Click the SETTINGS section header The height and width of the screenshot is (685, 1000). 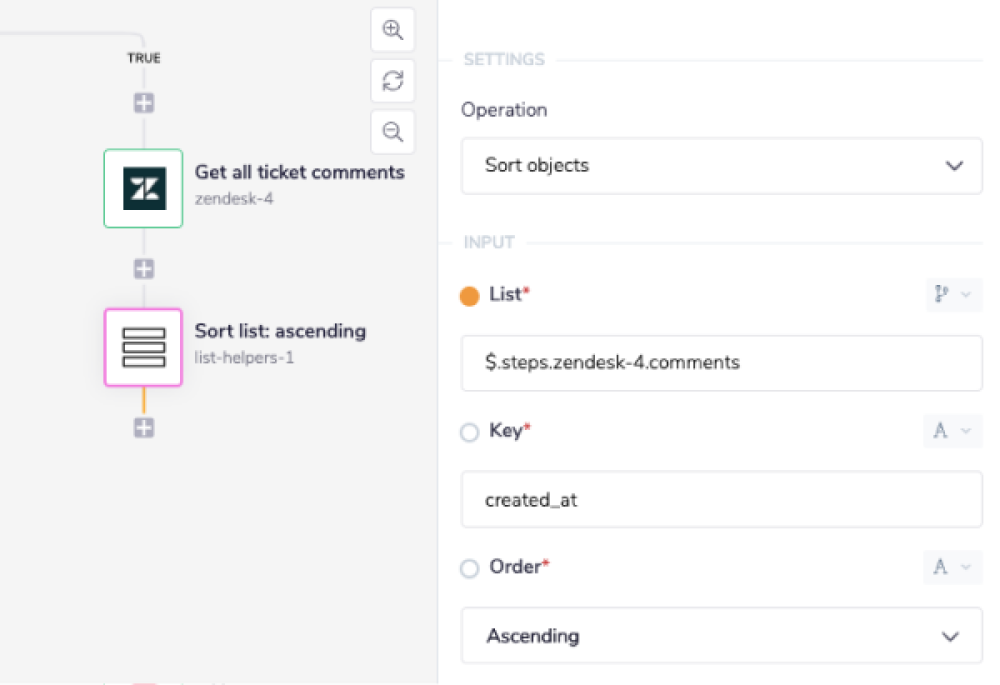click(503, 59)
